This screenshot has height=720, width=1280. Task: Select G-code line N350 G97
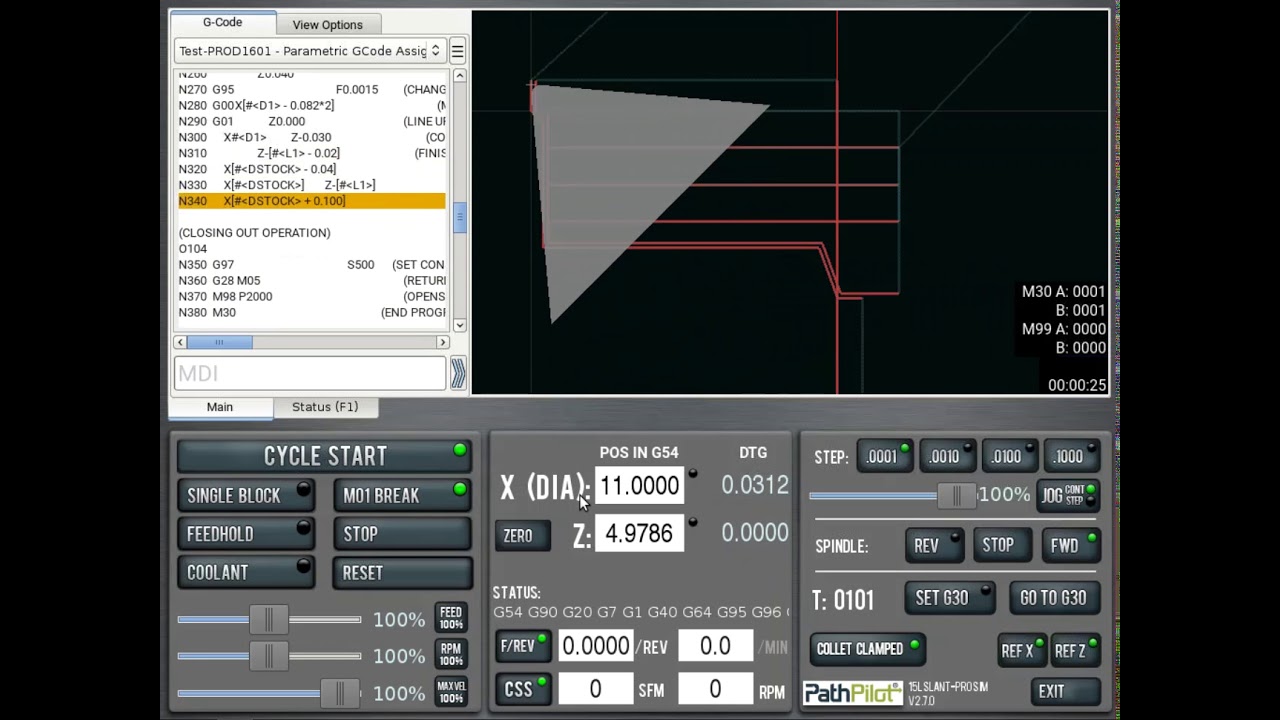pos(311,265)
